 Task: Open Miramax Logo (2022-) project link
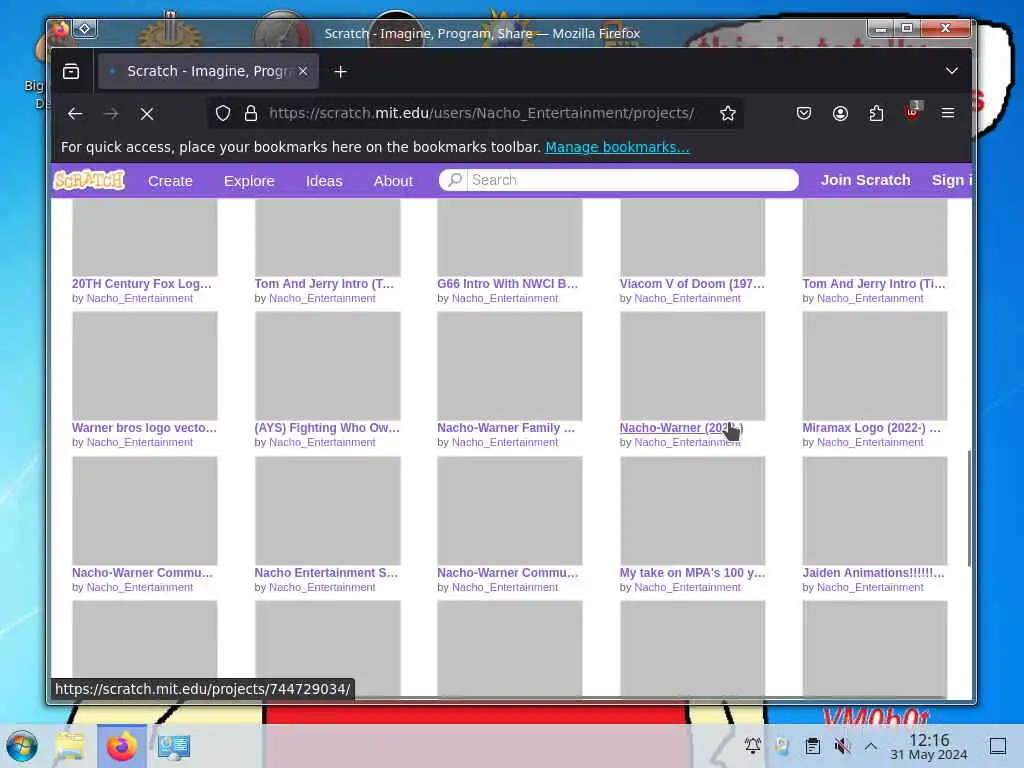872,428
